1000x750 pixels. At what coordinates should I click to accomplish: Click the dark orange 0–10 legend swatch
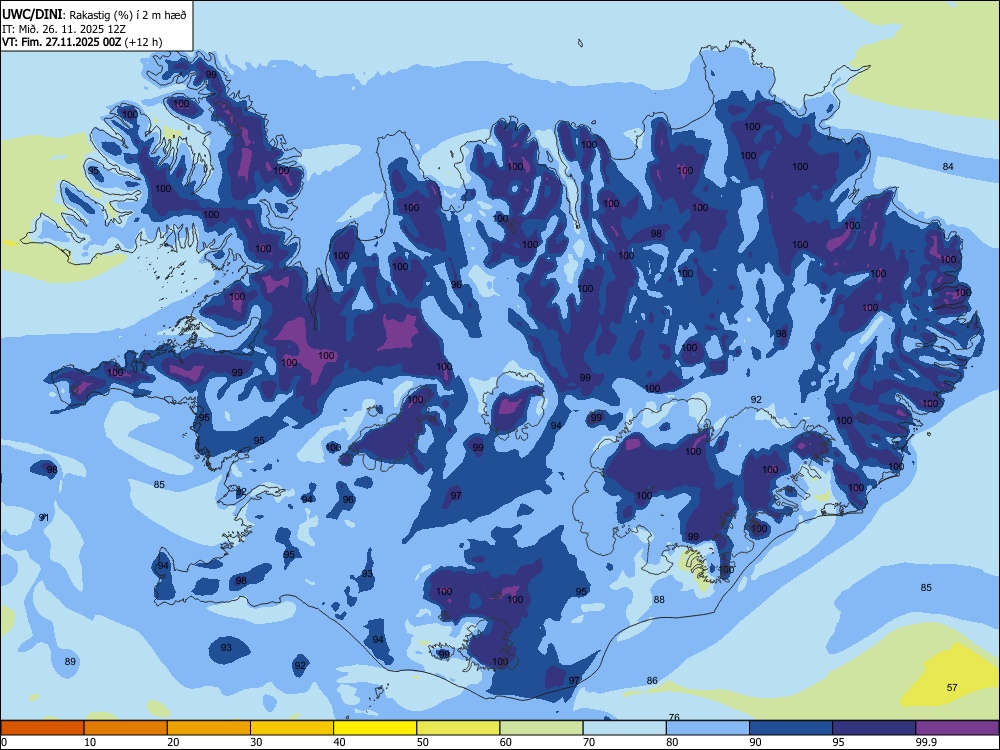tap(42, 728)
